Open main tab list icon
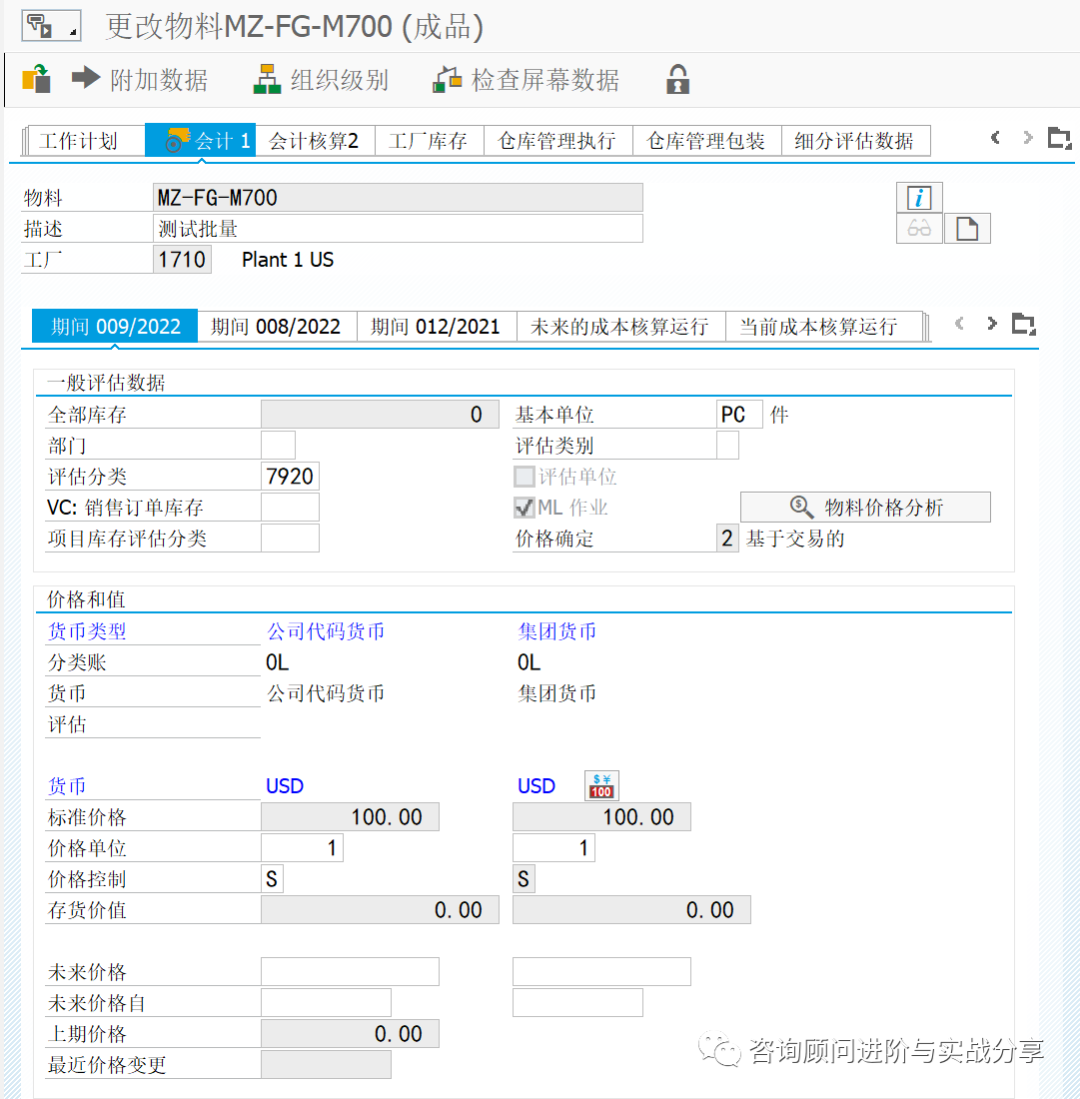 click(1060, 138)
